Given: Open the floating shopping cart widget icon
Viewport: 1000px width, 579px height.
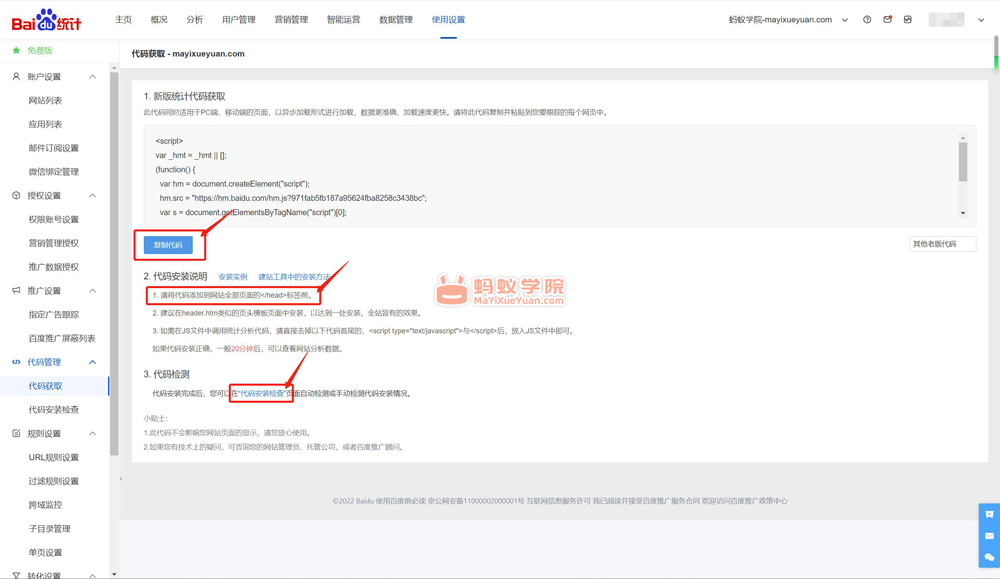Looking at the screenshot, I should (x=989, y=514).
